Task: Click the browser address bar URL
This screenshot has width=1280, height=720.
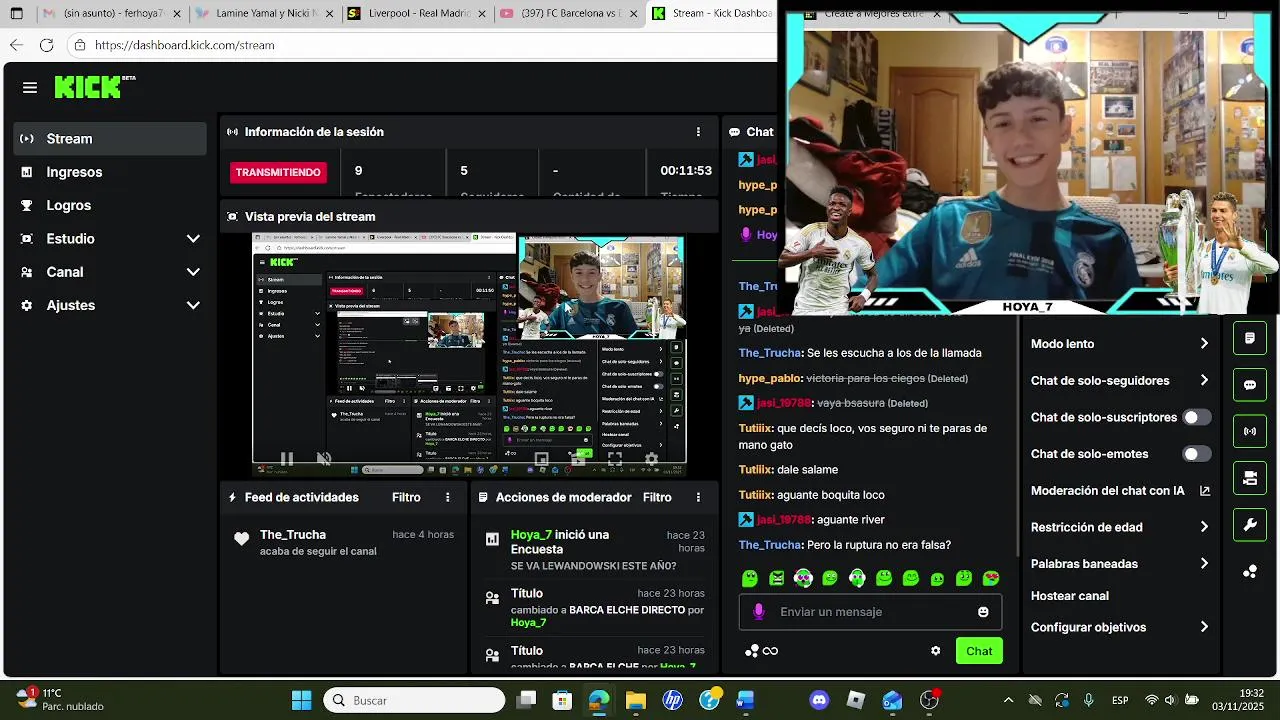Action: pos(185,45)
